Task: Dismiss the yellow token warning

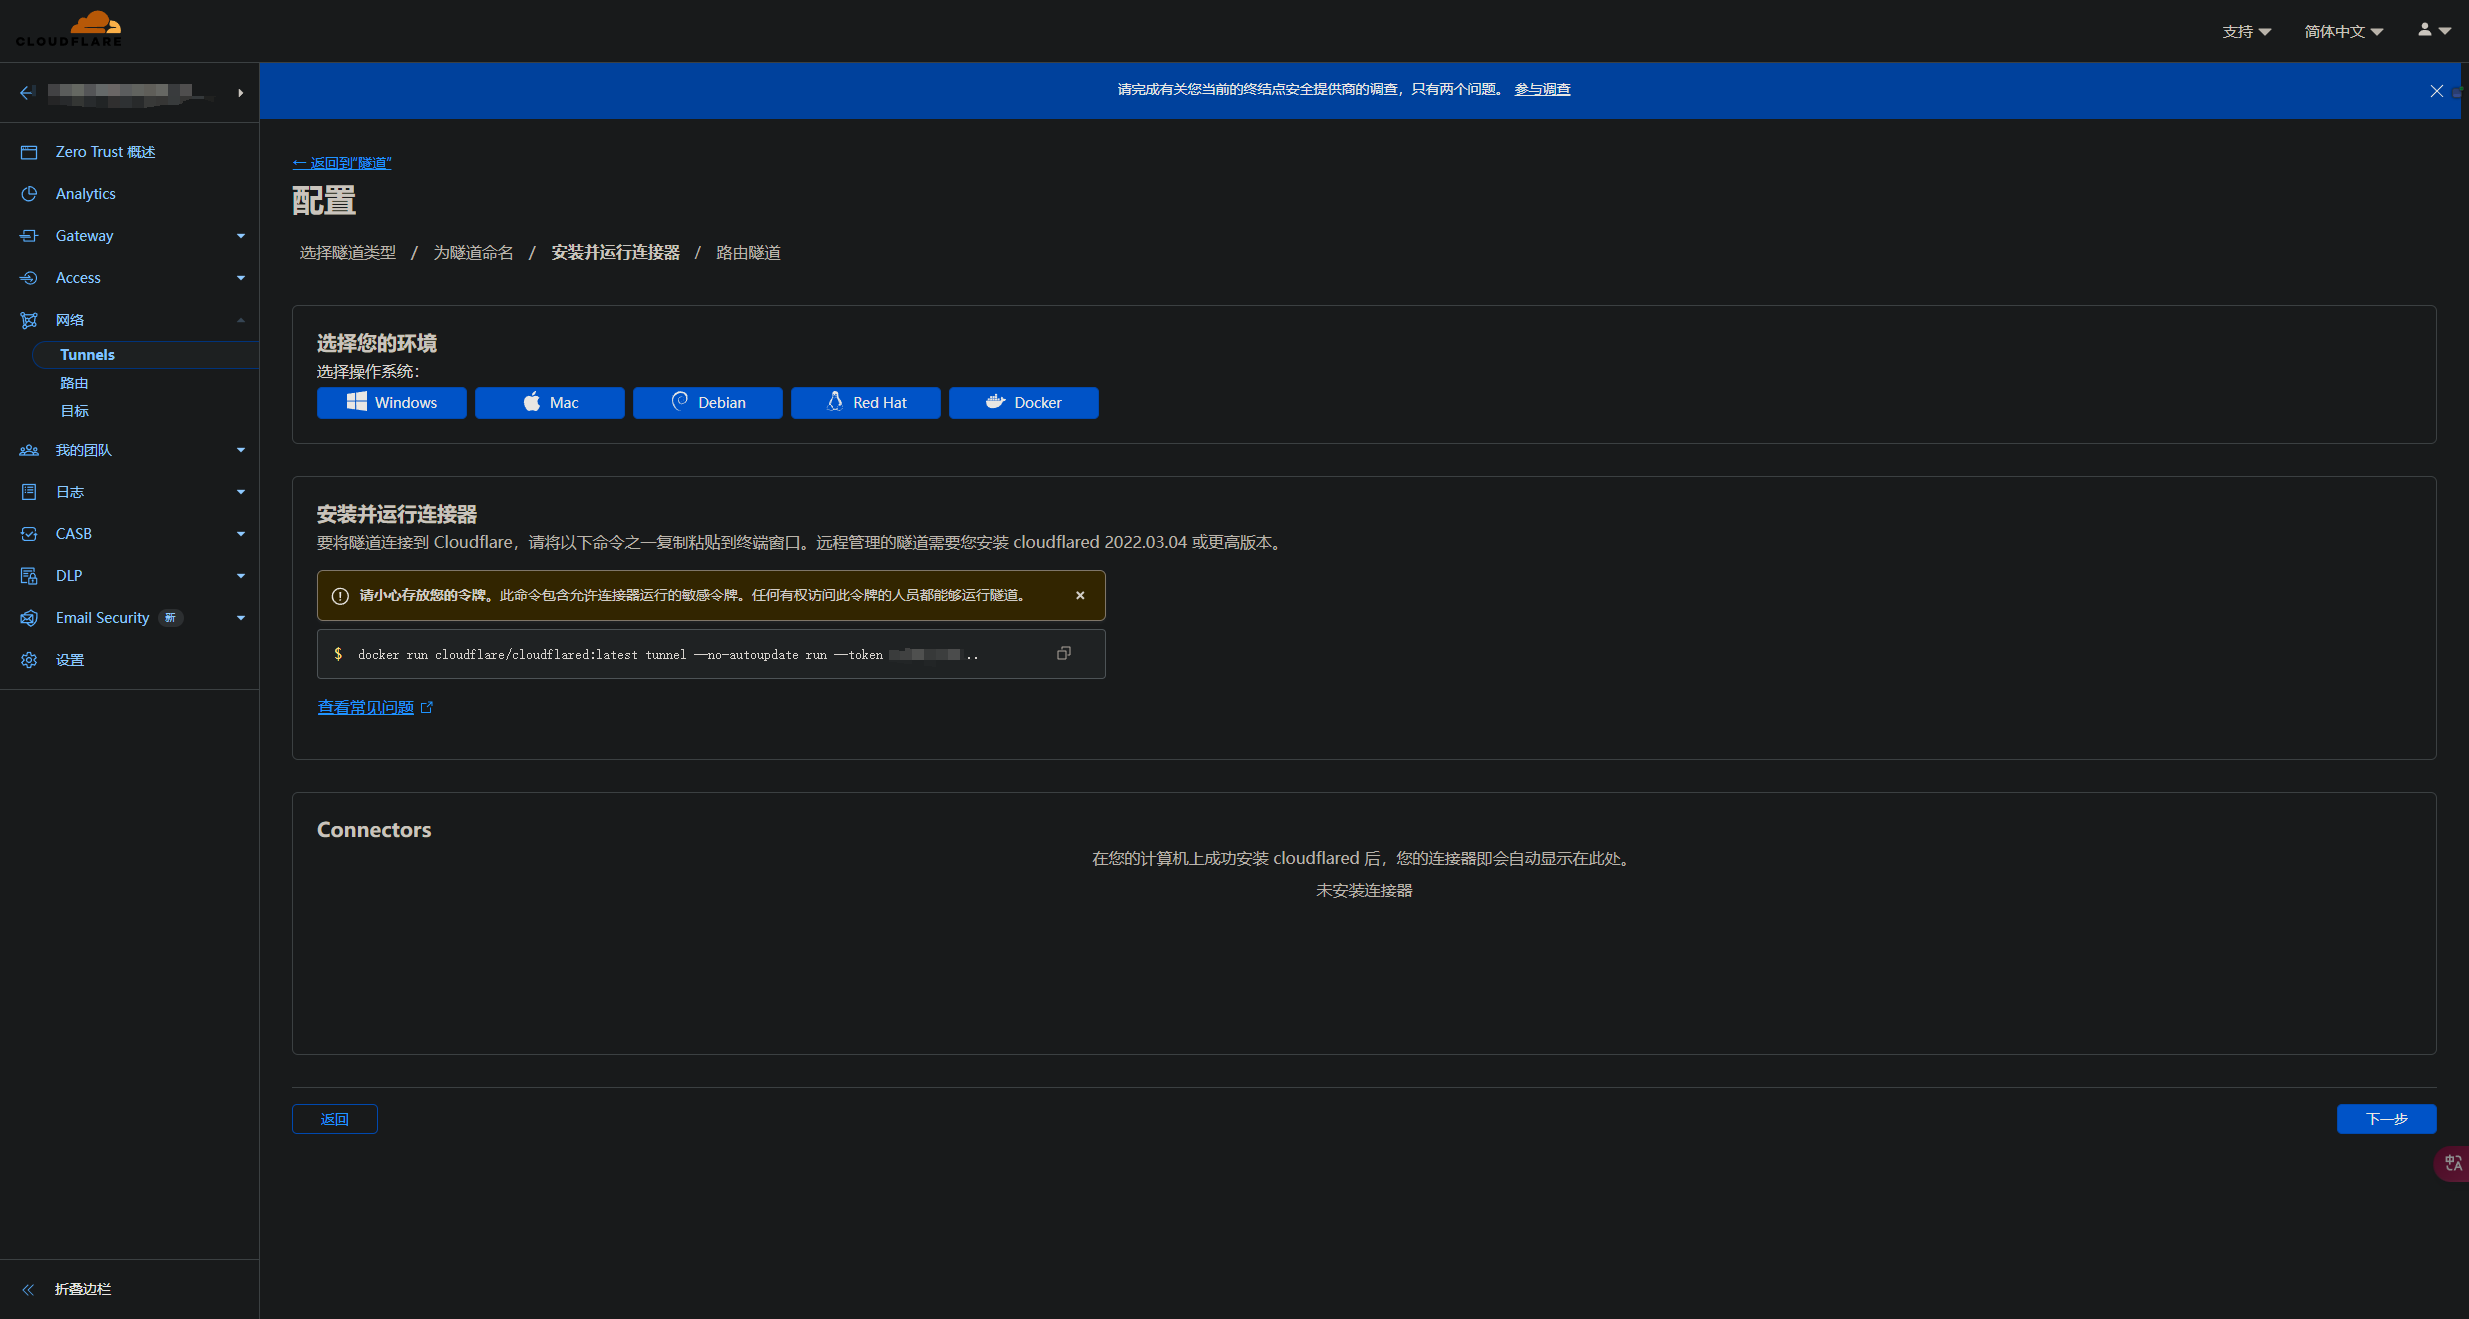Action: [1080, 595]
